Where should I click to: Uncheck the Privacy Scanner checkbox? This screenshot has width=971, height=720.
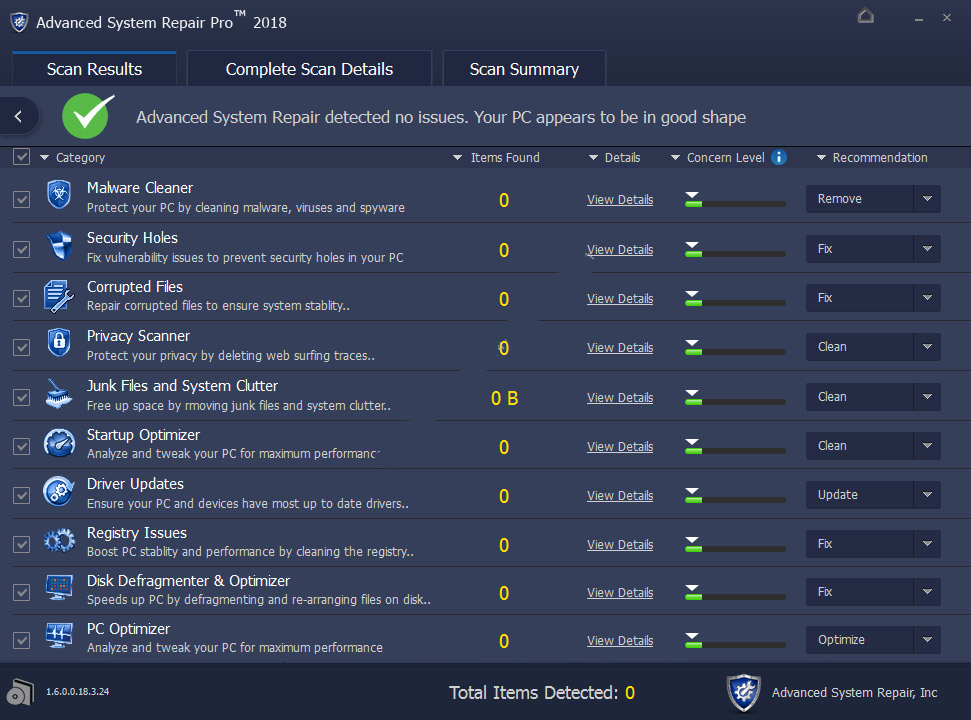22,347
